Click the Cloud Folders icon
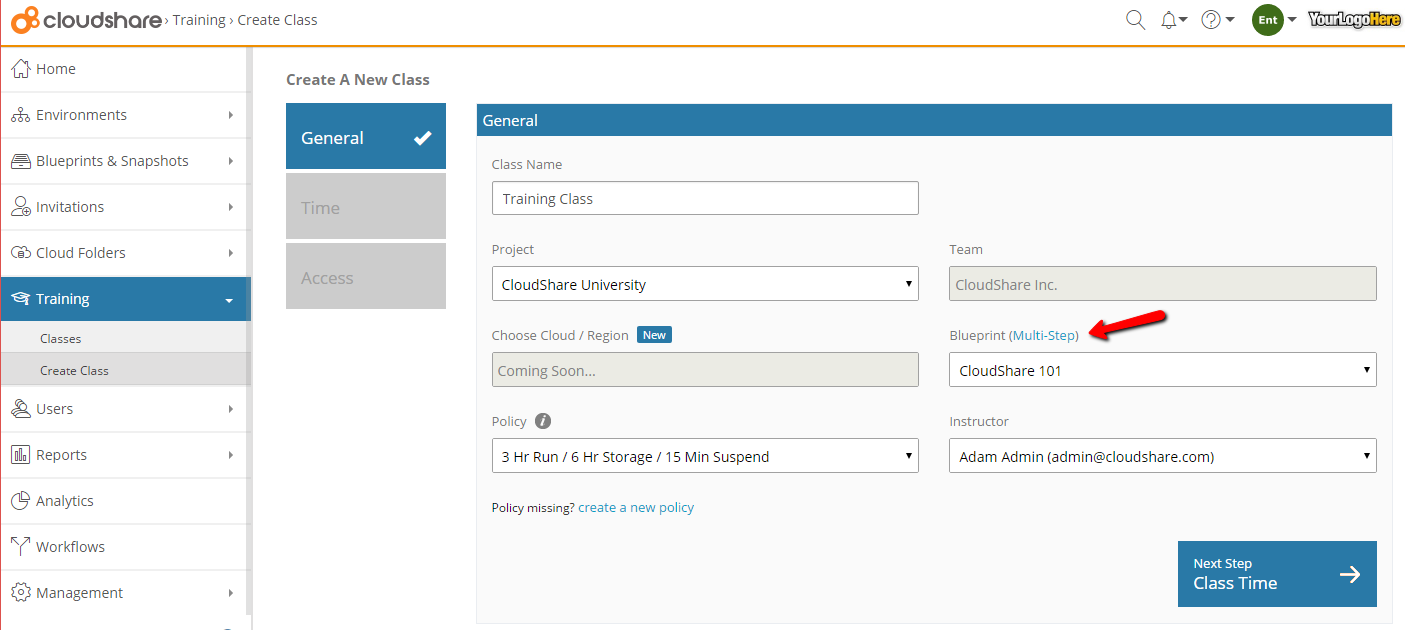 point(20,253)
